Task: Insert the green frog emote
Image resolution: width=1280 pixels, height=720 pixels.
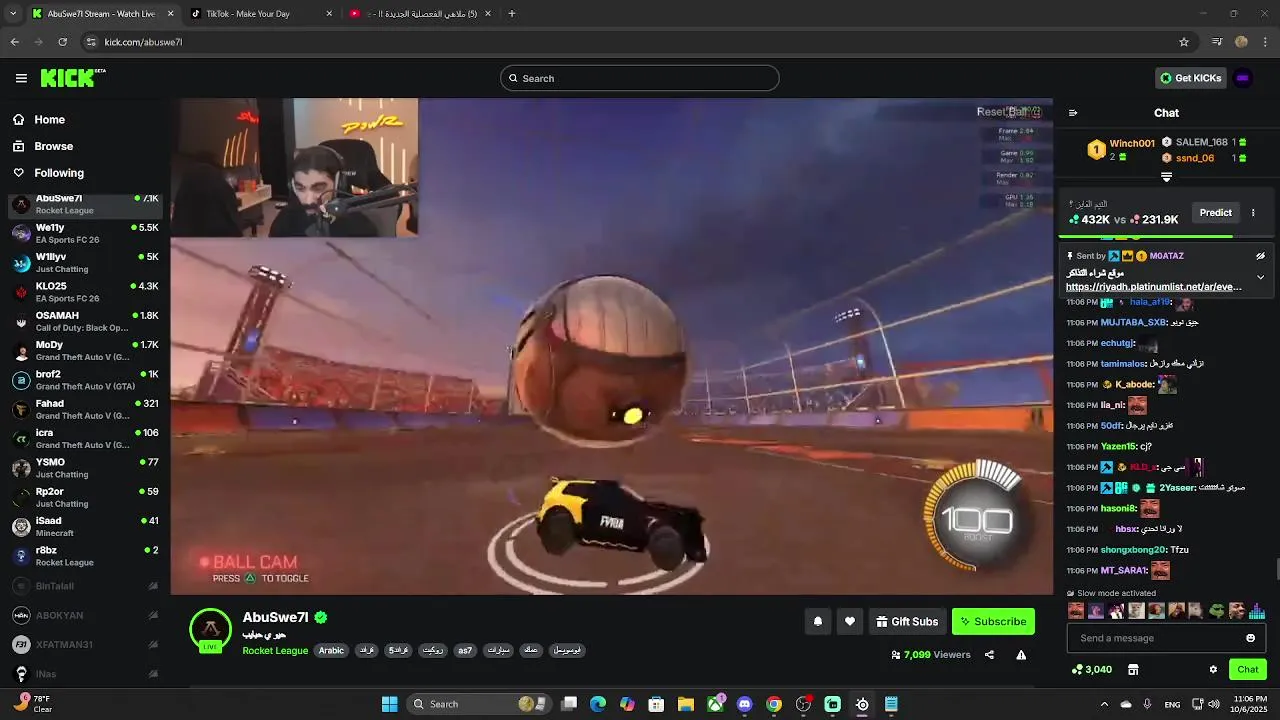Action: tap(1217, 611)
